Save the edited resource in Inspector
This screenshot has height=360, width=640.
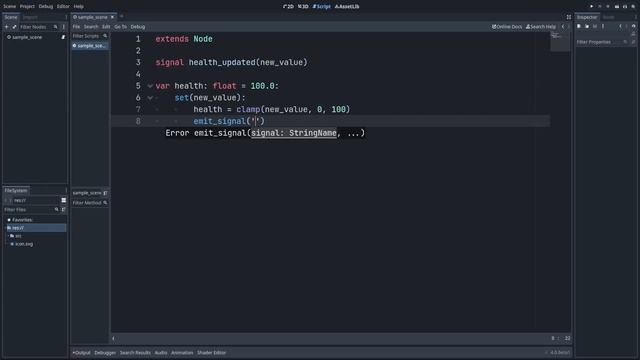595,27
